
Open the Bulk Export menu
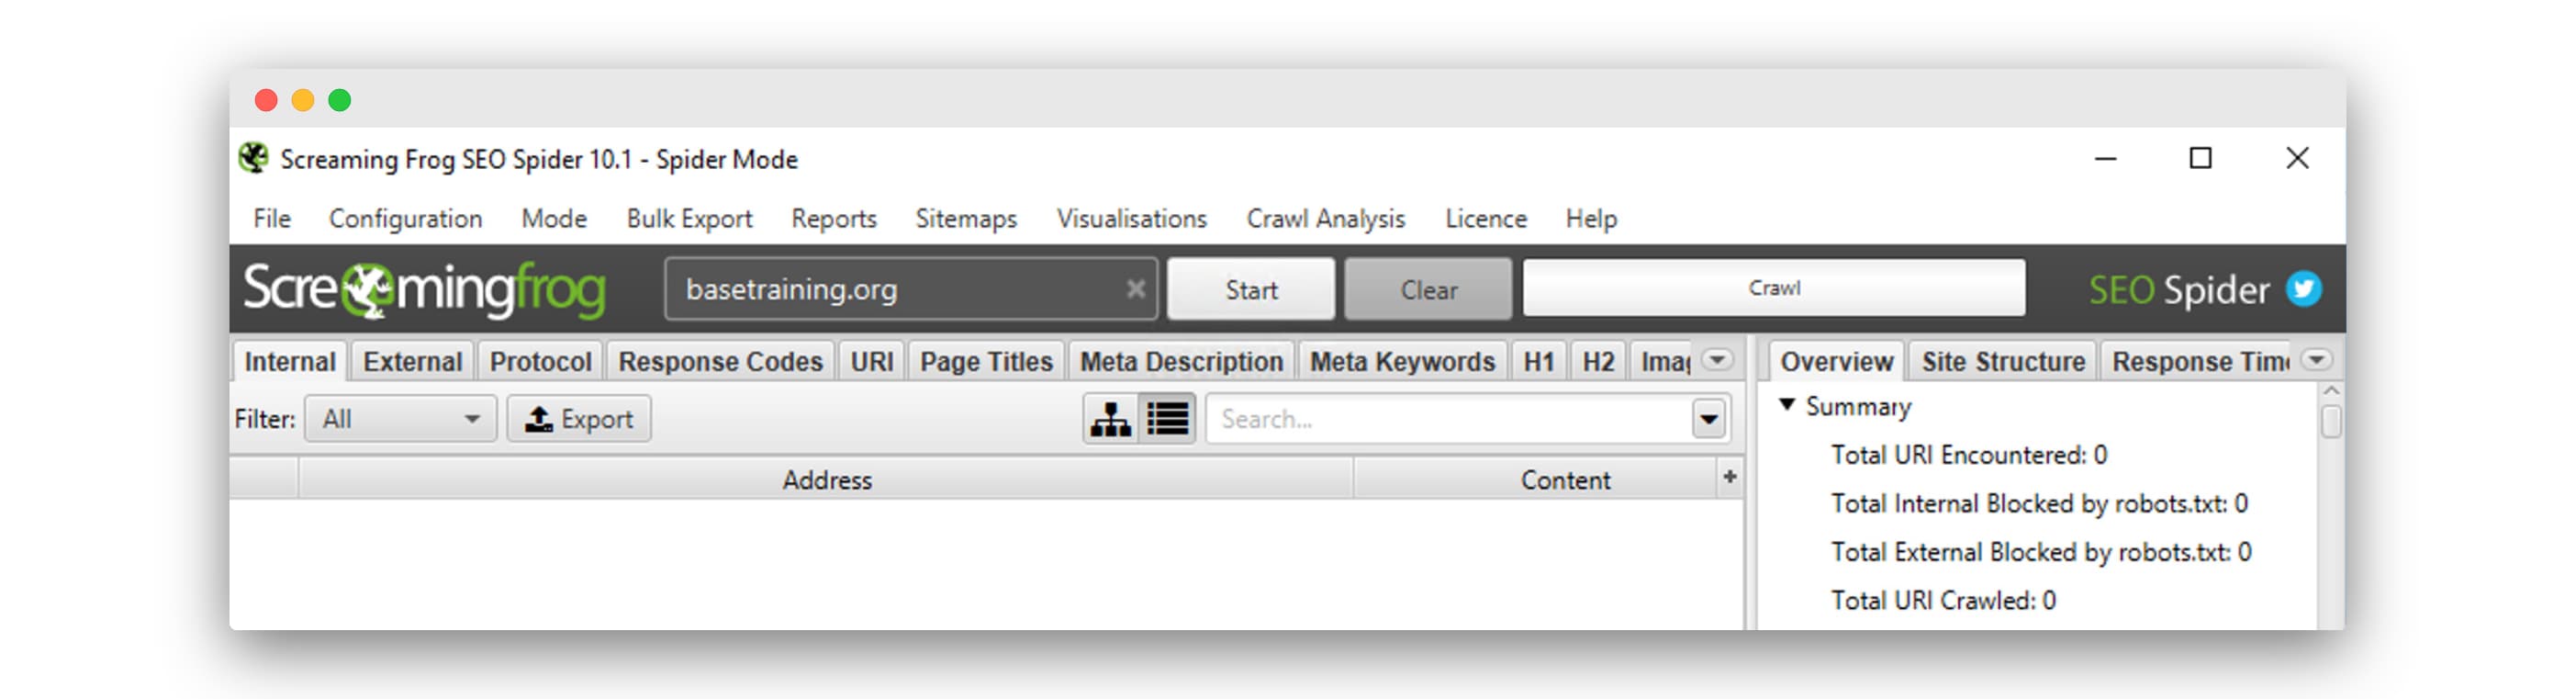[x=689, y=218]
